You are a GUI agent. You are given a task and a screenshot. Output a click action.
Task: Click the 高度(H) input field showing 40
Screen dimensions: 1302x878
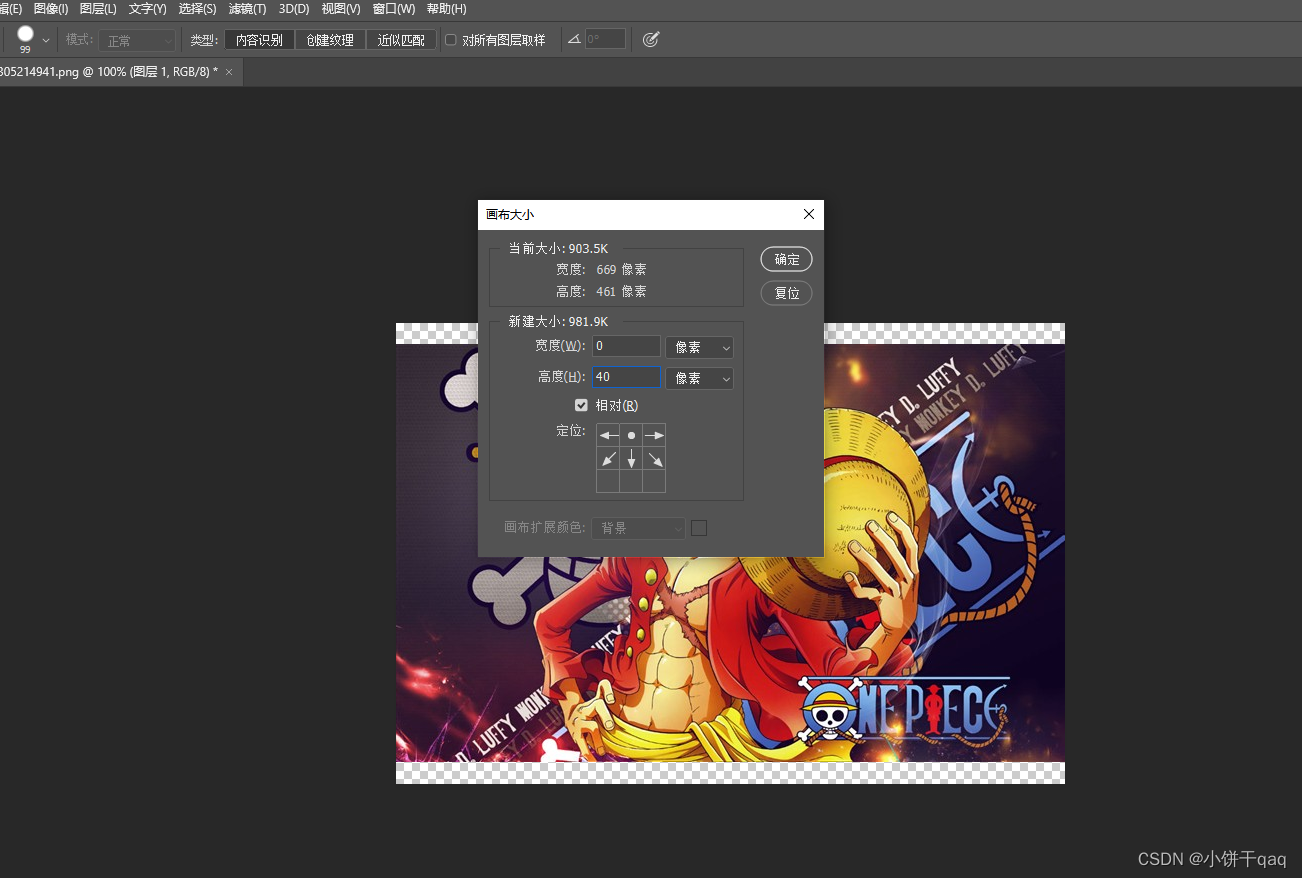(x=626, y=377)
